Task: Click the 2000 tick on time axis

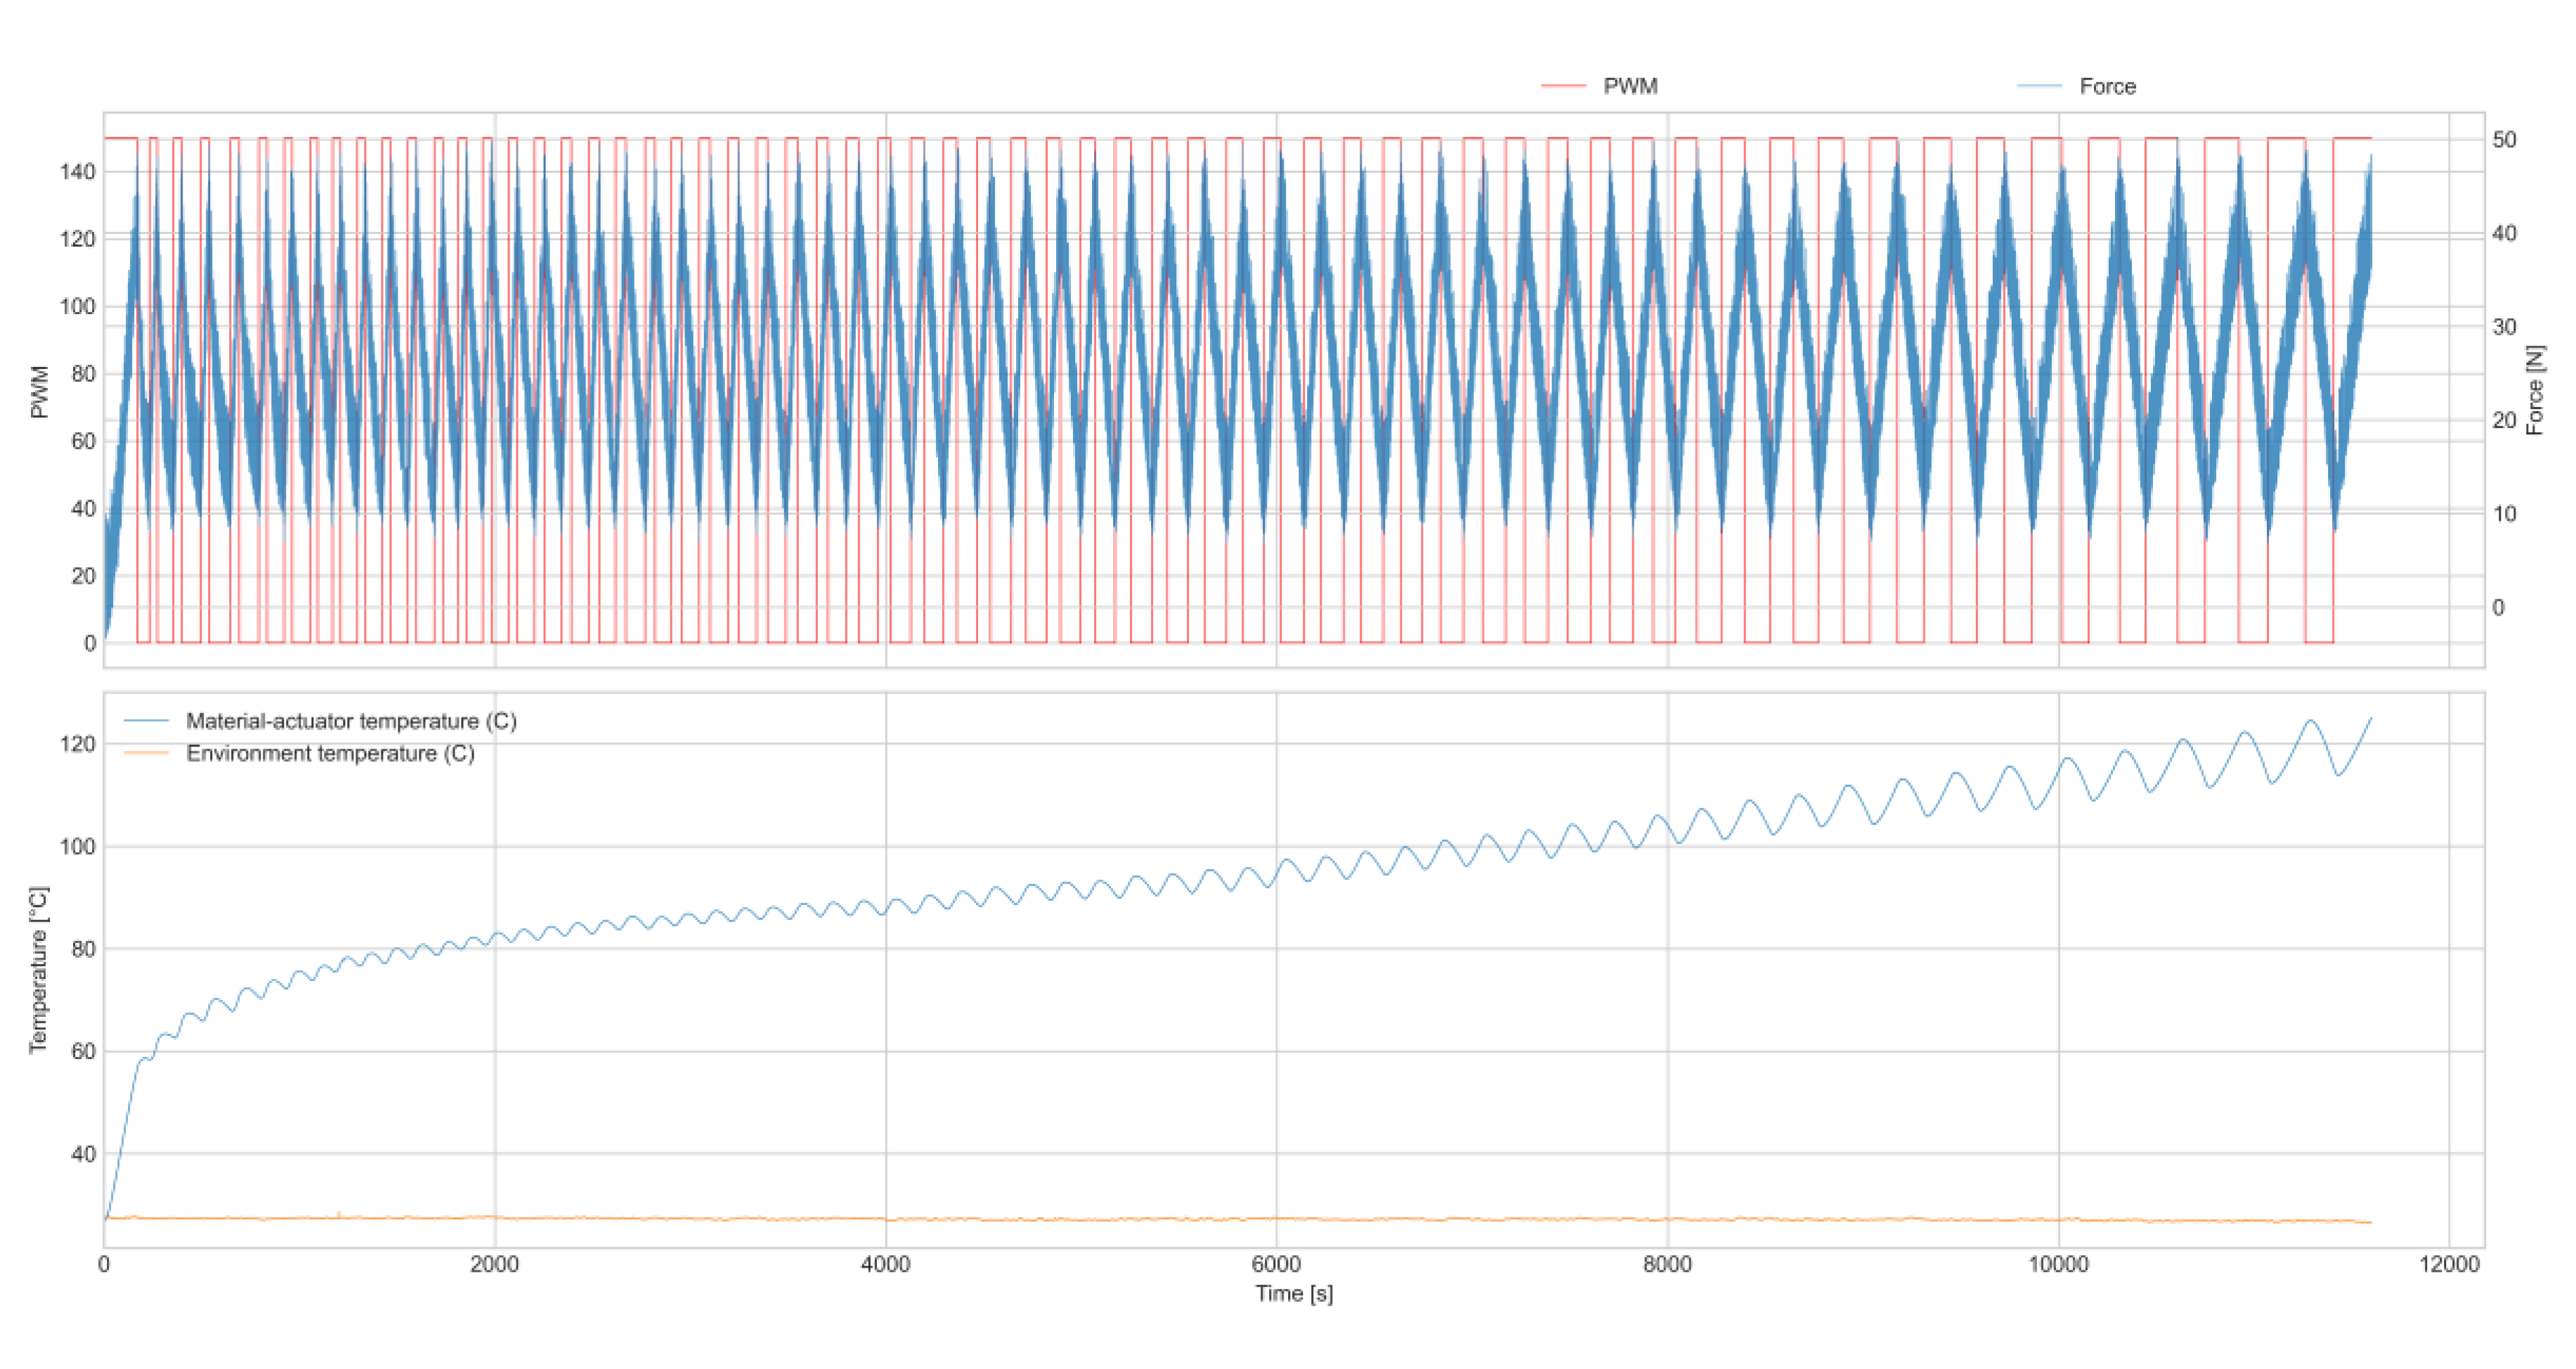Action: point(494,1264)
